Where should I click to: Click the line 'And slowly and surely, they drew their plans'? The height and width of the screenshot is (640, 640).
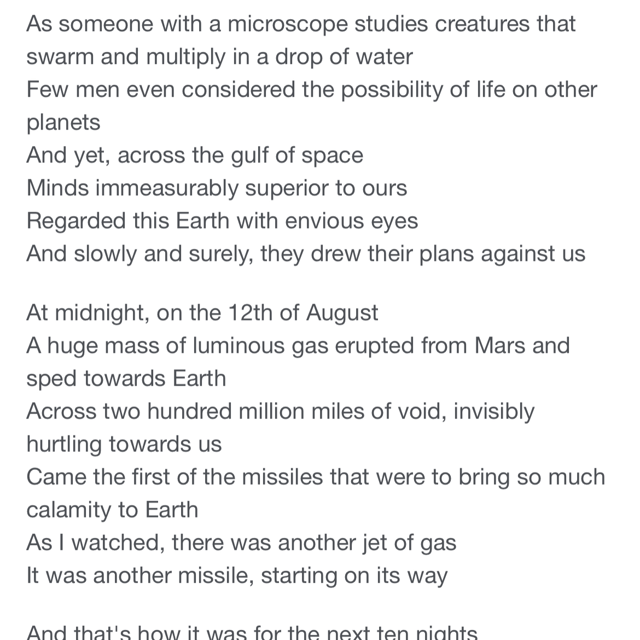click(306, 254)
